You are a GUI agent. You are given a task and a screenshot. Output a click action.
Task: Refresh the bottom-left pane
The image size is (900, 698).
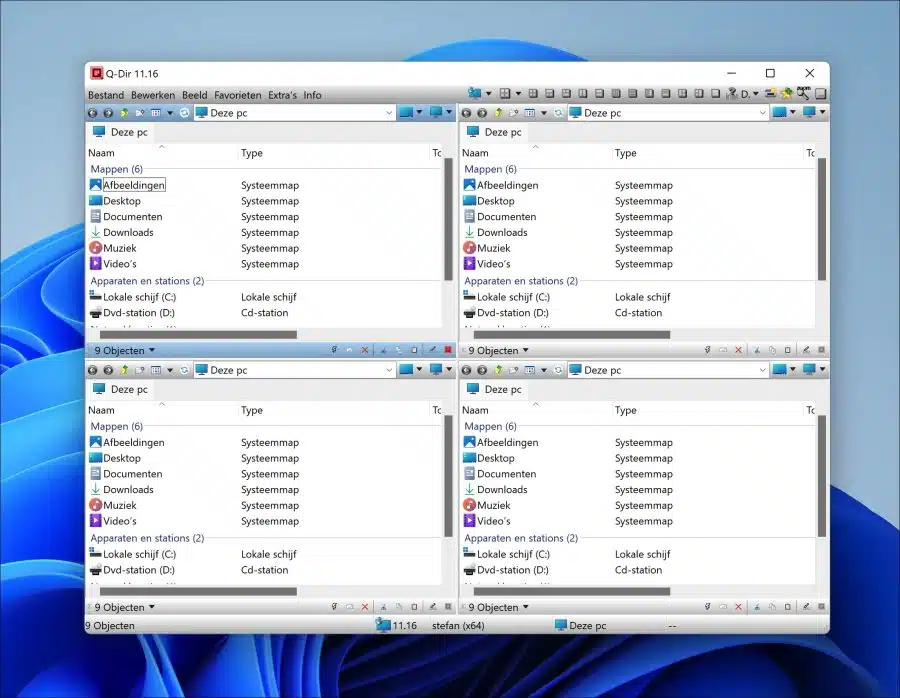pos(184,370)
